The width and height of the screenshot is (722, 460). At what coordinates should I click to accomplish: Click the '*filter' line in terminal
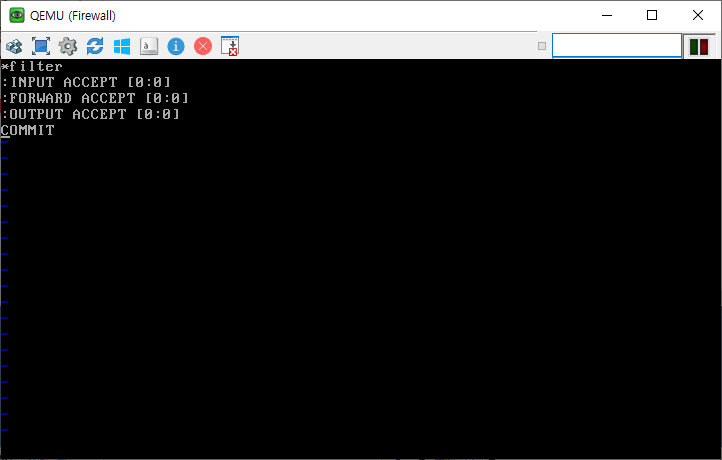pyautogui.click(x=31, y=66)
